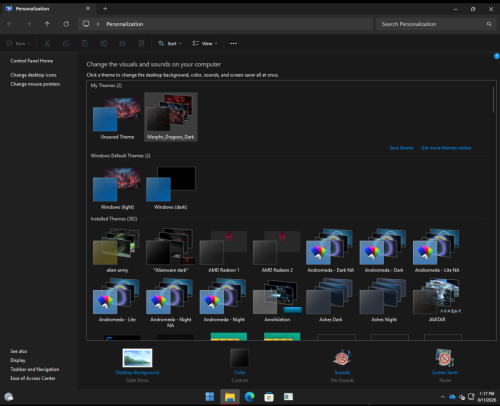Open Control Panel Home

pyautogui.click(x=32, y=61)
